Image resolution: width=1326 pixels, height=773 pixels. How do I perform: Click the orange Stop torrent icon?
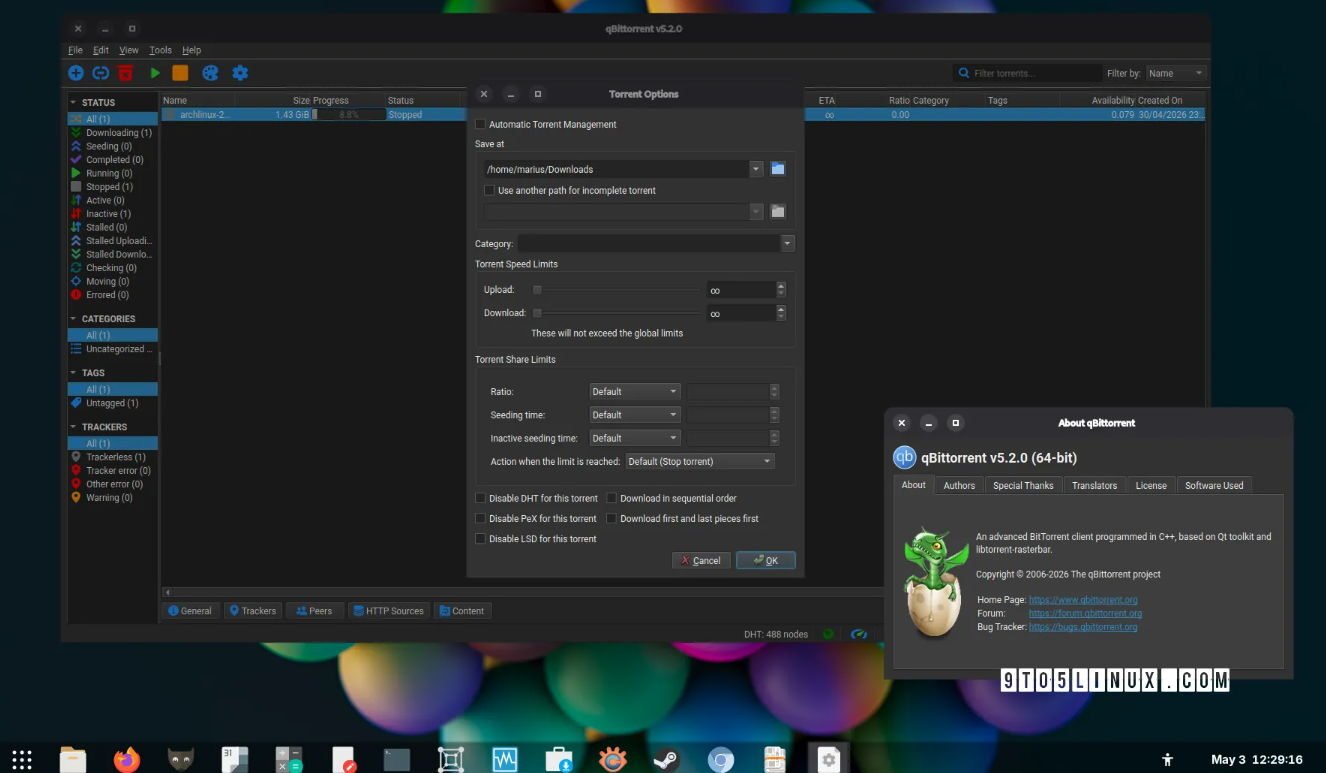[180, 73]
